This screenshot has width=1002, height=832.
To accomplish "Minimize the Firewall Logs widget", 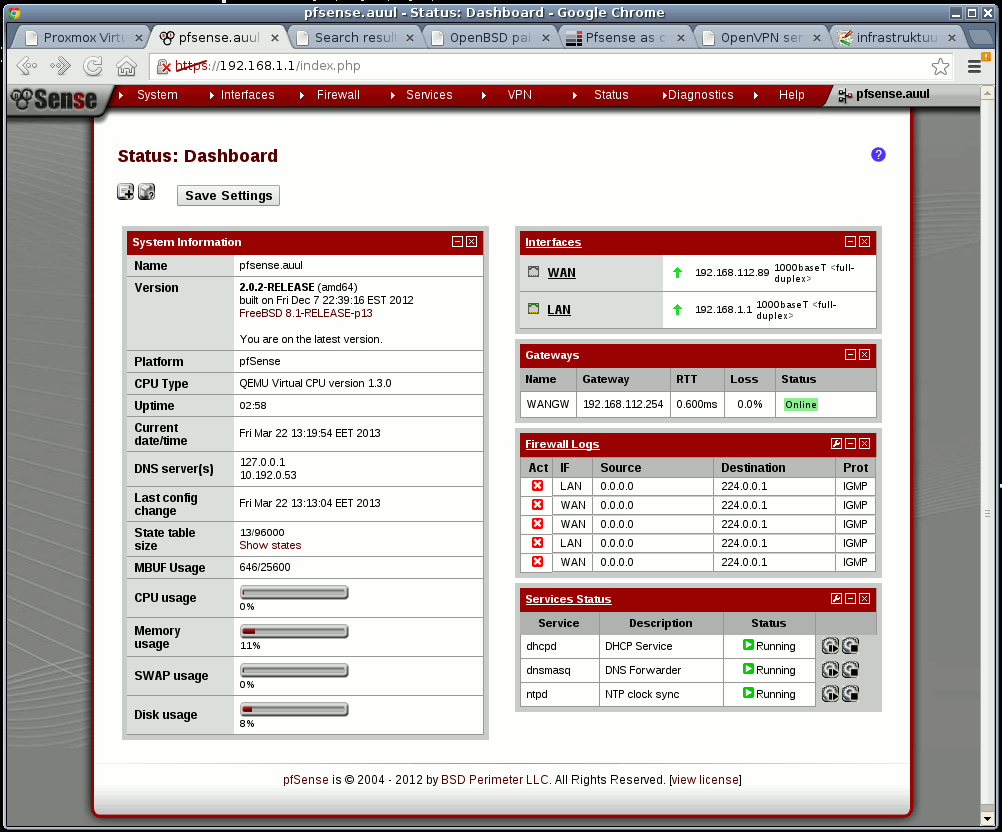I will [x=850, y=443].
